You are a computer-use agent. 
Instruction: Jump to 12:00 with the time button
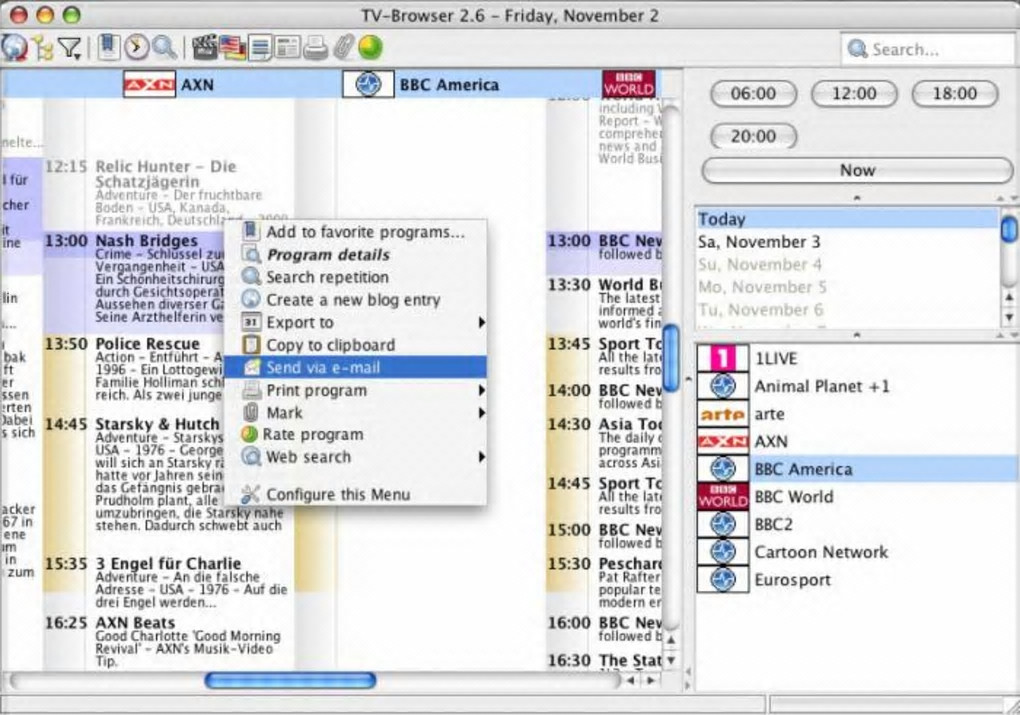click(854, 94)
